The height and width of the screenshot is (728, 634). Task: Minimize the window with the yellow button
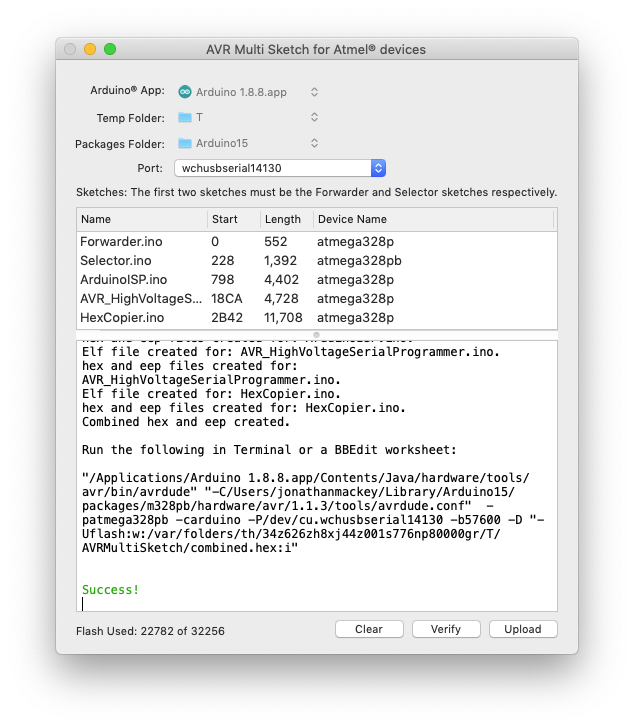coord(90,49)
